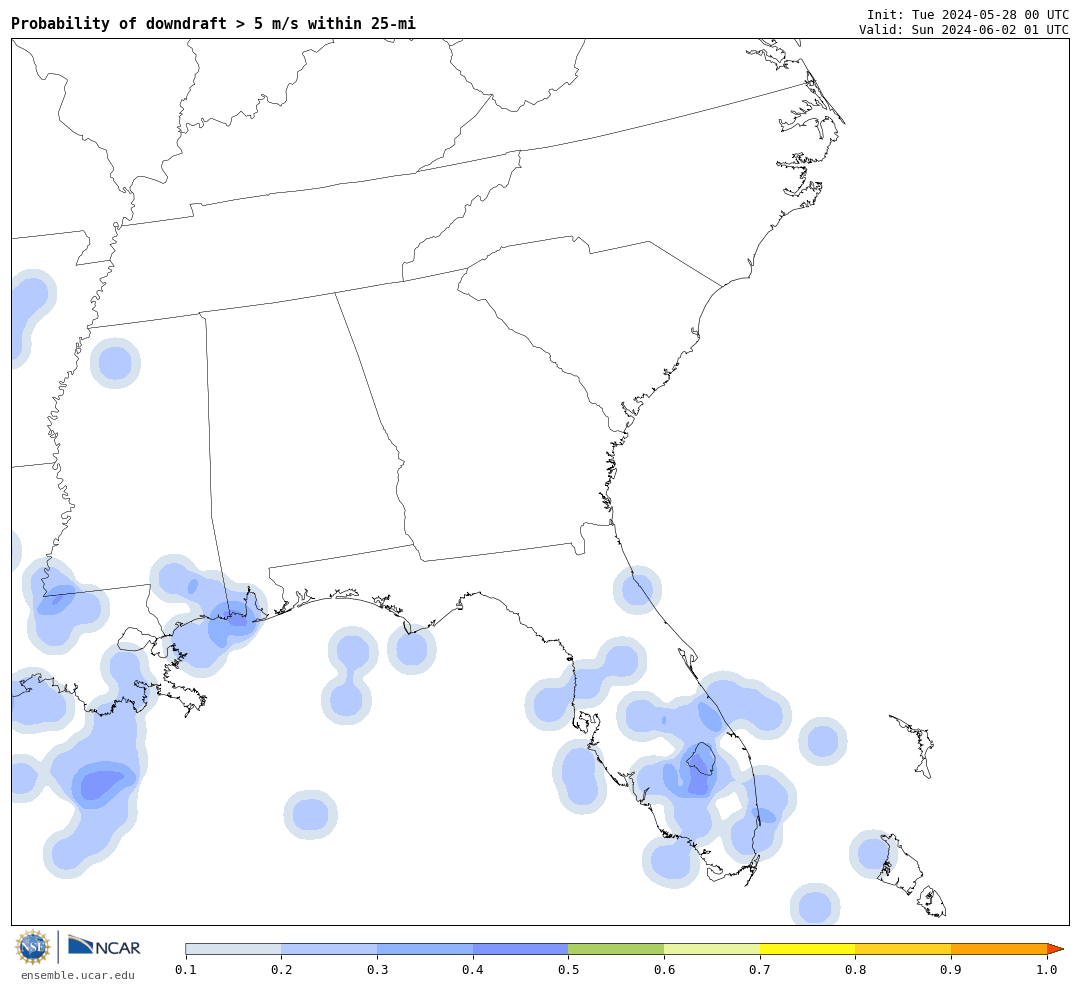
Task: Click the 0.1–0.2 pale gray-blue colorbar segment
Action: (233, 949)
